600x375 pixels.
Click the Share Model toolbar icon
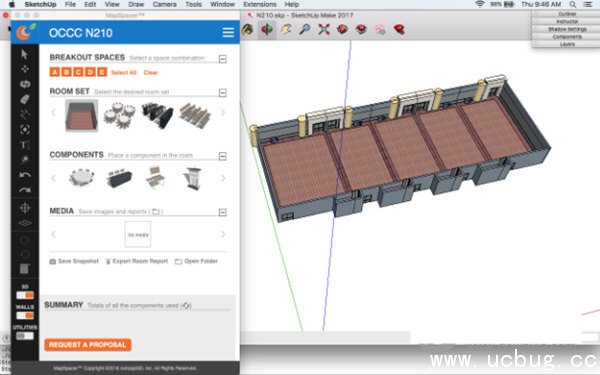(x=361, y=29)
